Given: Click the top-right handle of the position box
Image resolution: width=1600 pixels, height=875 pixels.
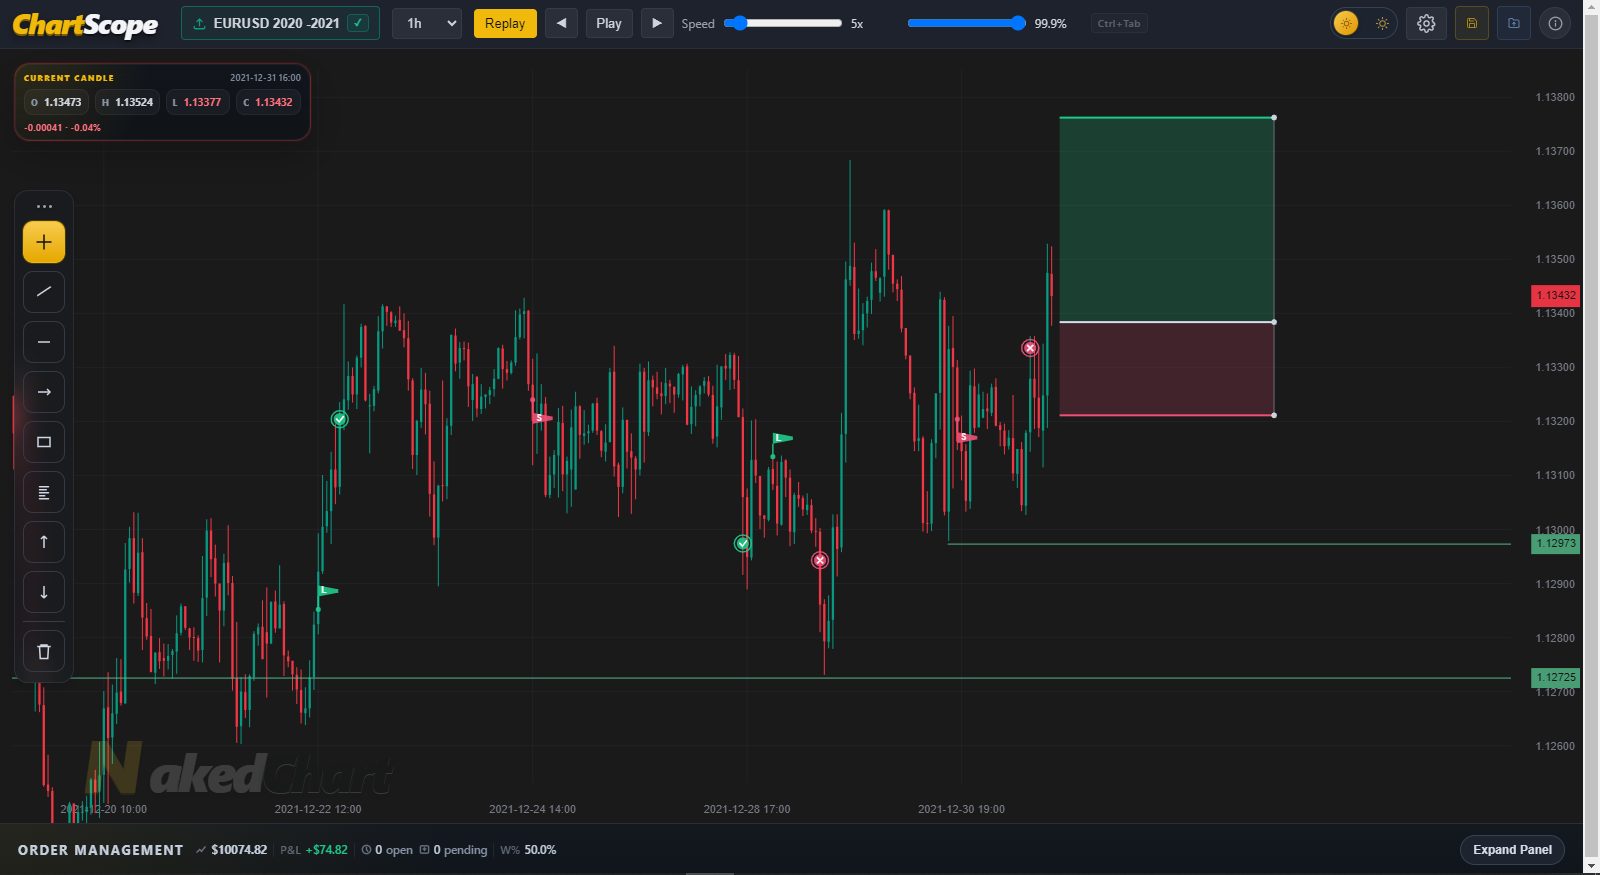Looking at the screenshot, I should [x=1274, y=118].
